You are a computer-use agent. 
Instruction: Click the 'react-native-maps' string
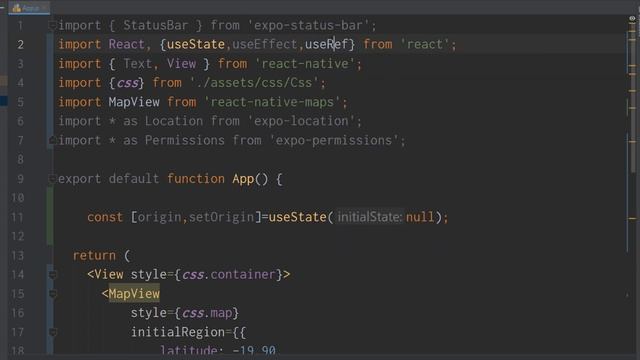click(x=272, y=102)
